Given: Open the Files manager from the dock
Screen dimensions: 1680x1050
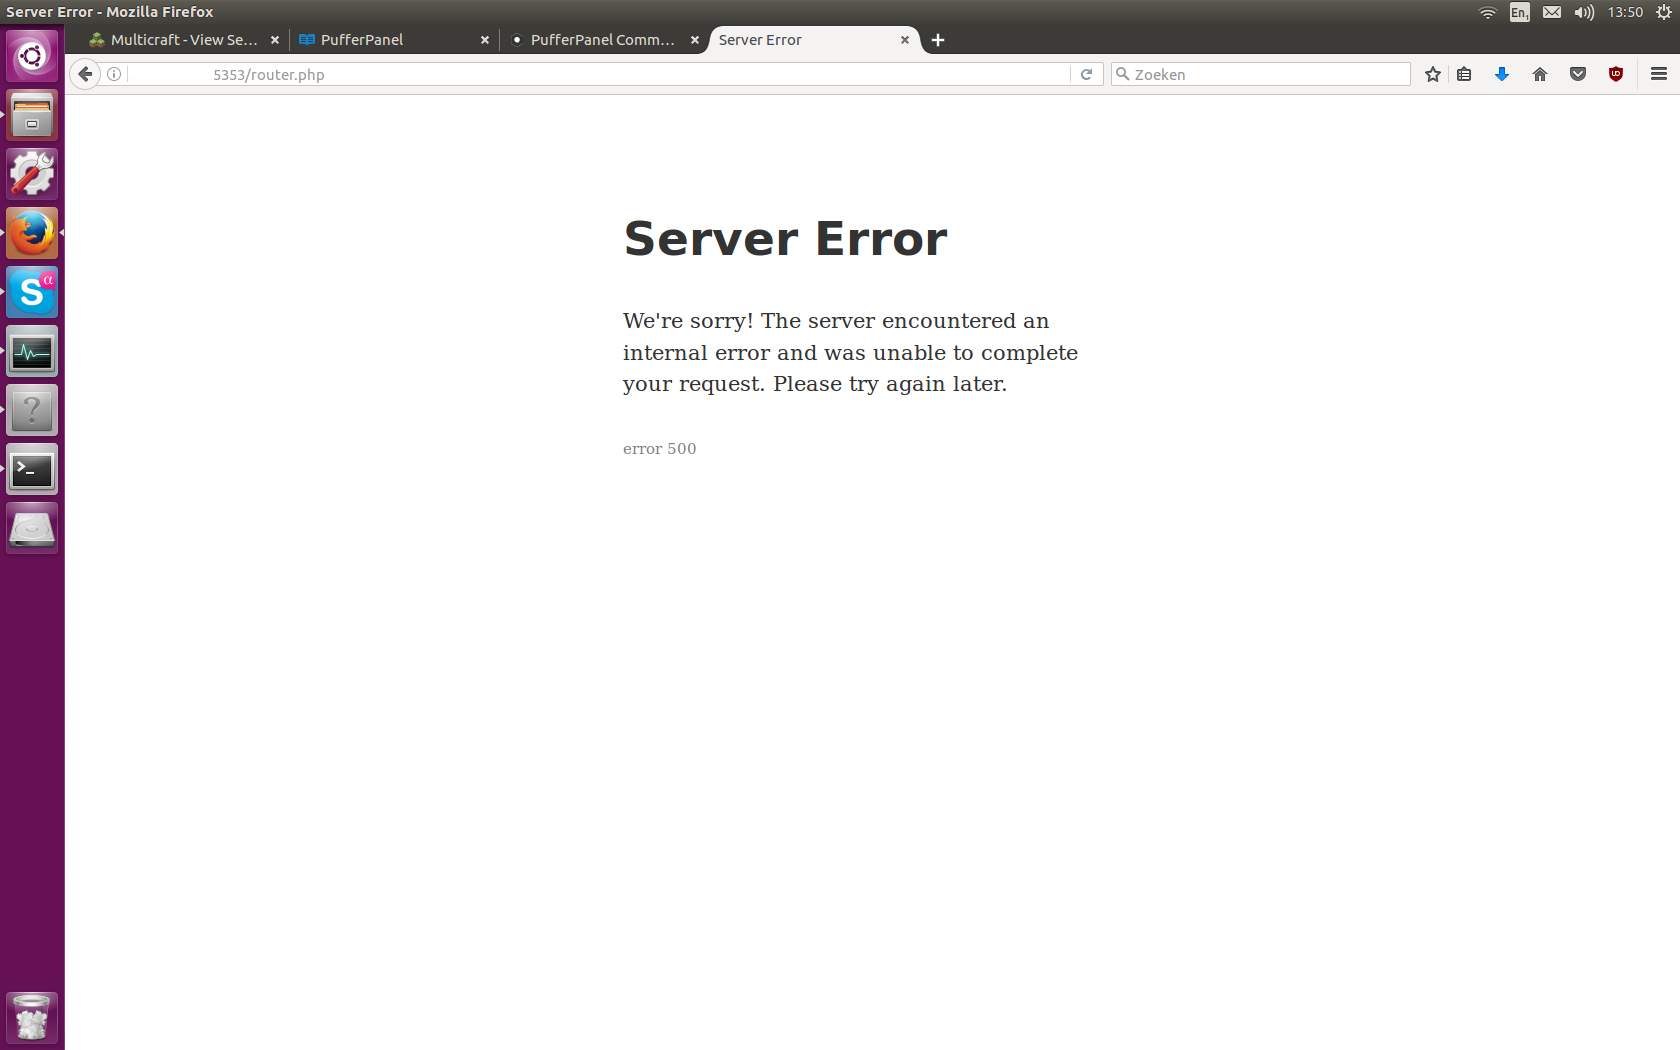Looking at the screenshot, I should point(32,115).
